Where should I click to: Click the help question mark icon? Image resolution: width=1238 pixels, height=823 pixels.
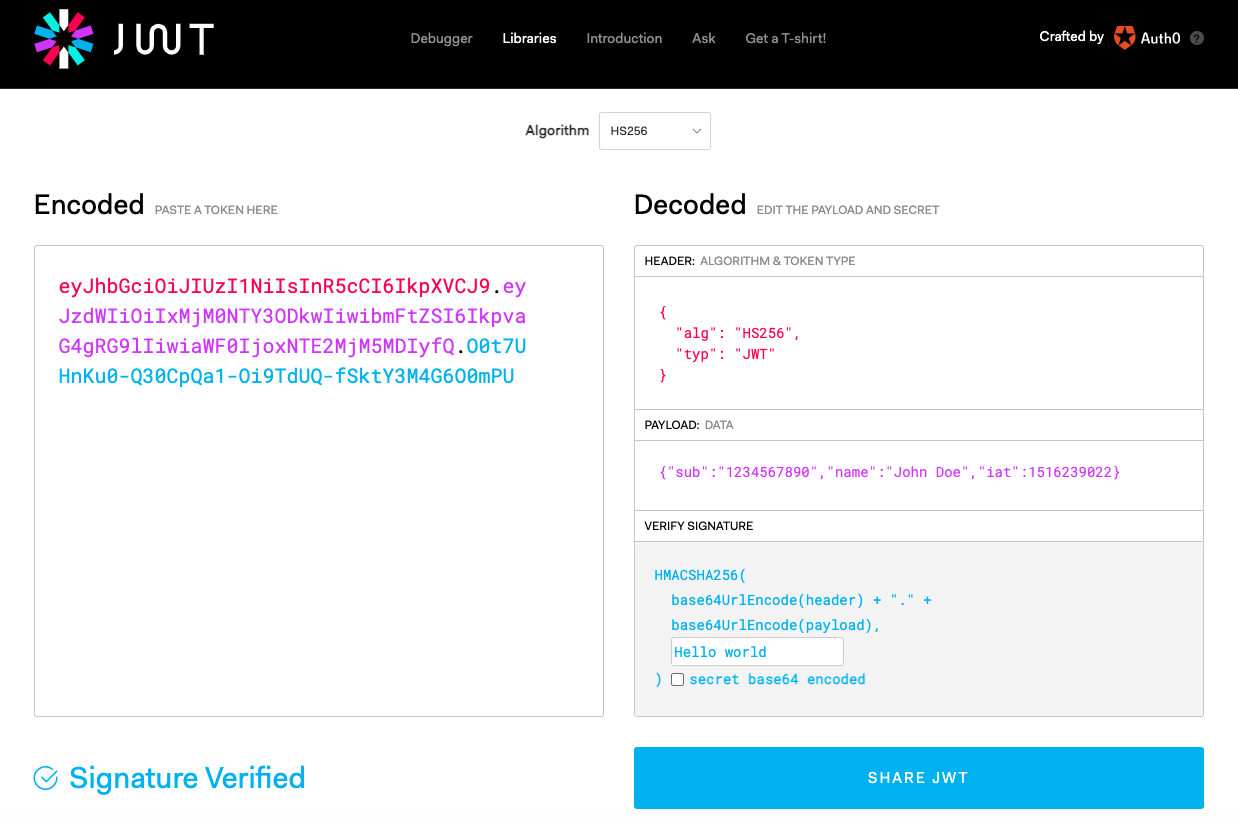tap(1197, 38)
